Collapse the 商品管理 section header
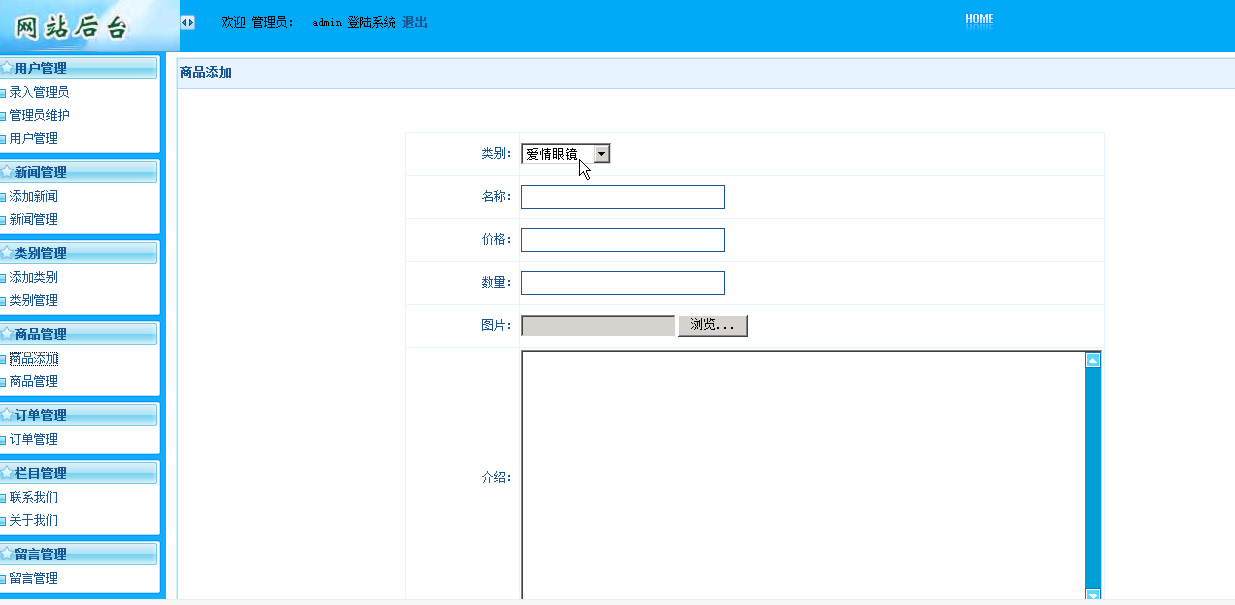1235x605 pixels. 79,334
